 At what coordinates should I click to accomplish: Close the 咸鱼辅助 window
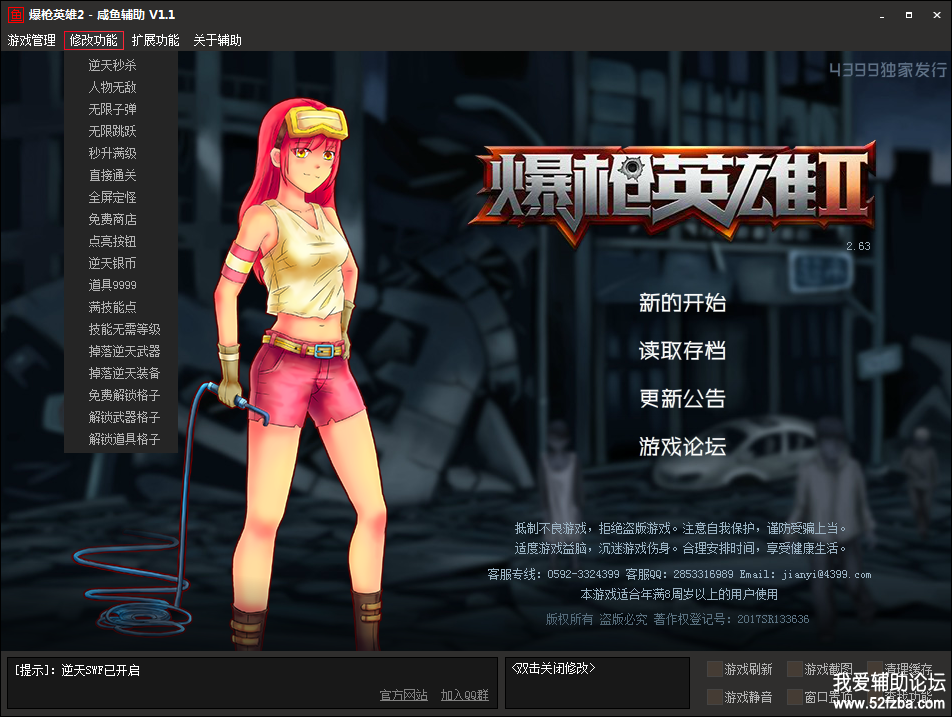[x=937, y=15]
